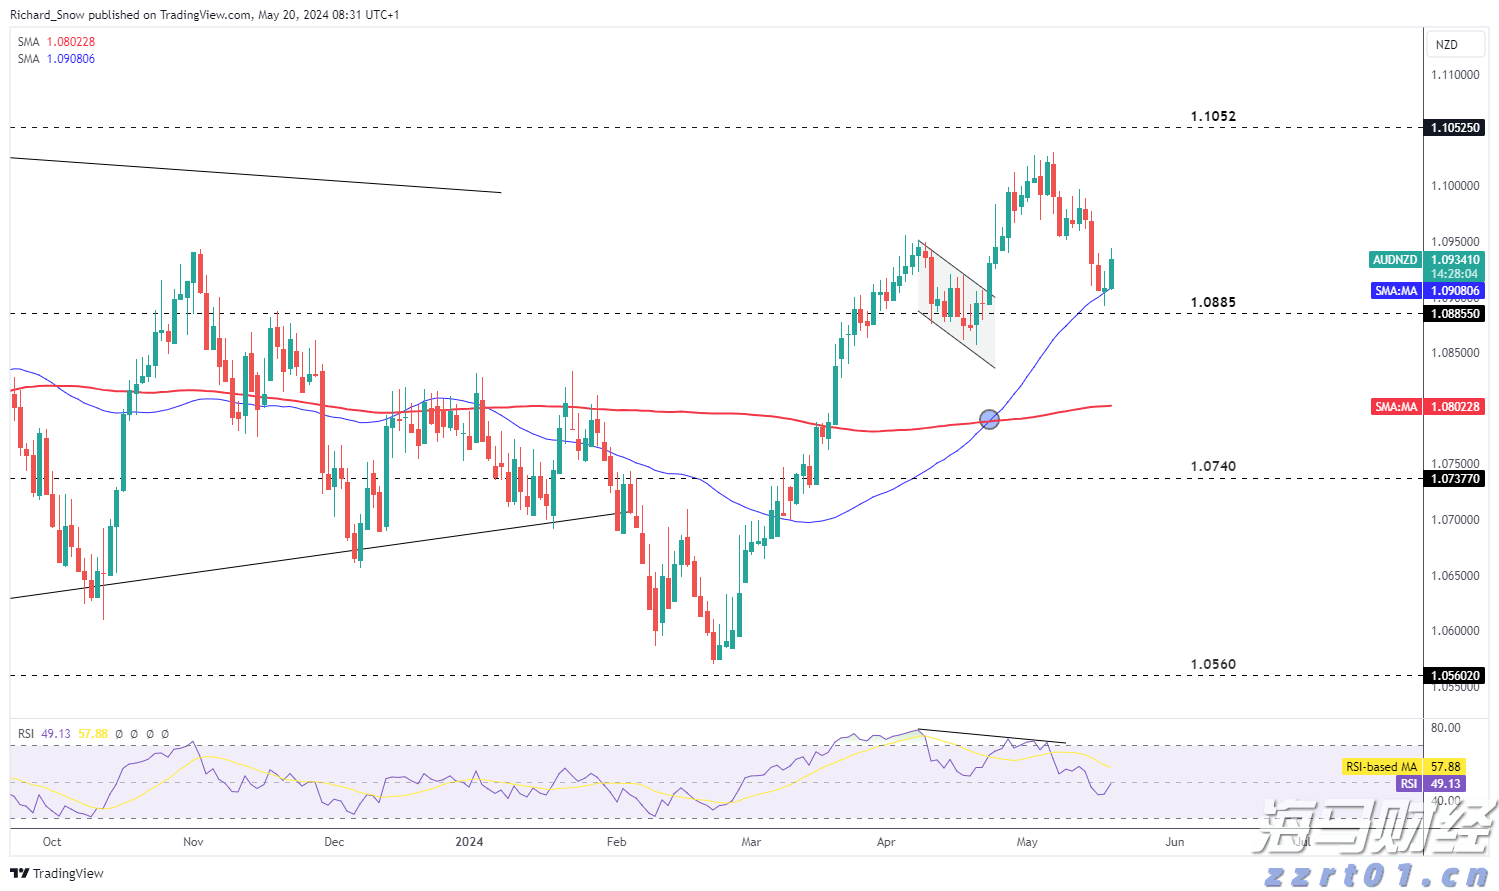Click the 2024 label on time axis

click(x=469, y=842)
